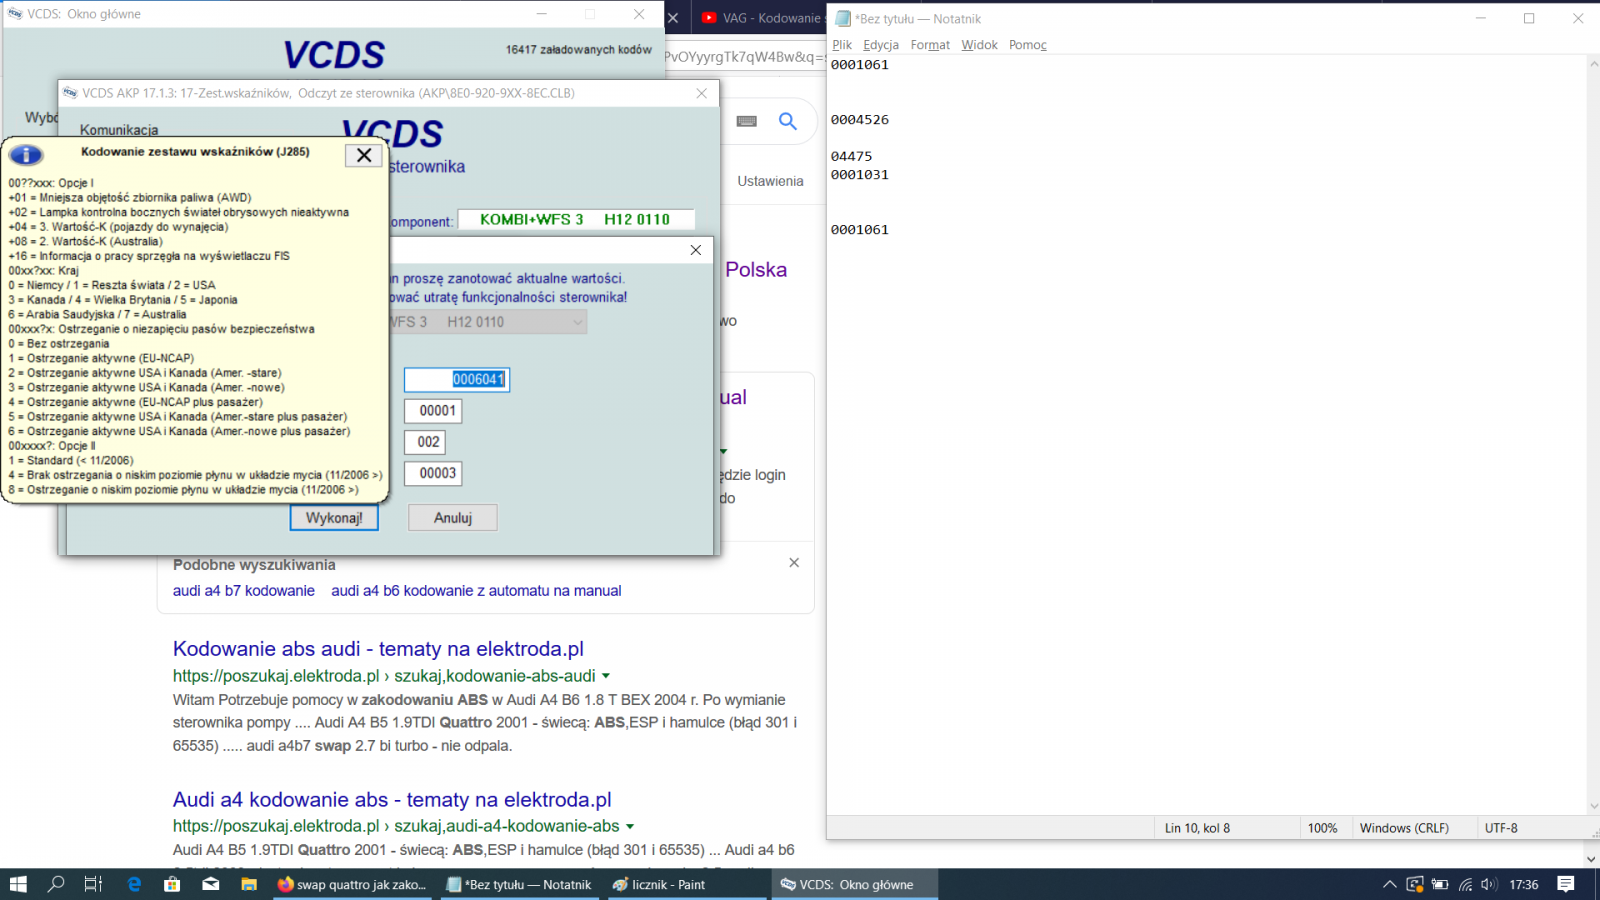1600x900 pixels.
Task: Open the Windows Start menu
Action: [18, 884]
